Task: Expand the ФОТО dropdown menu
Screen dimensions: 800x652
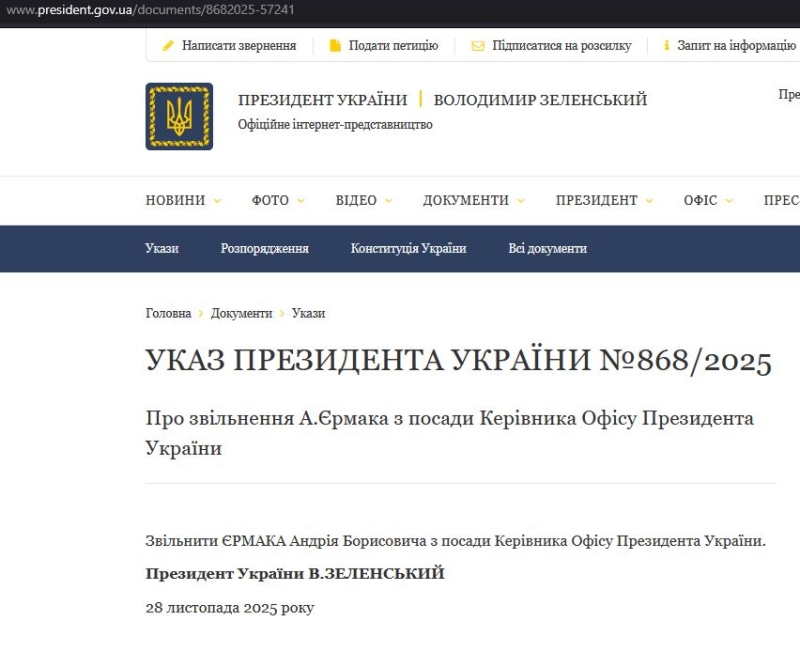Action: point(278,200)
